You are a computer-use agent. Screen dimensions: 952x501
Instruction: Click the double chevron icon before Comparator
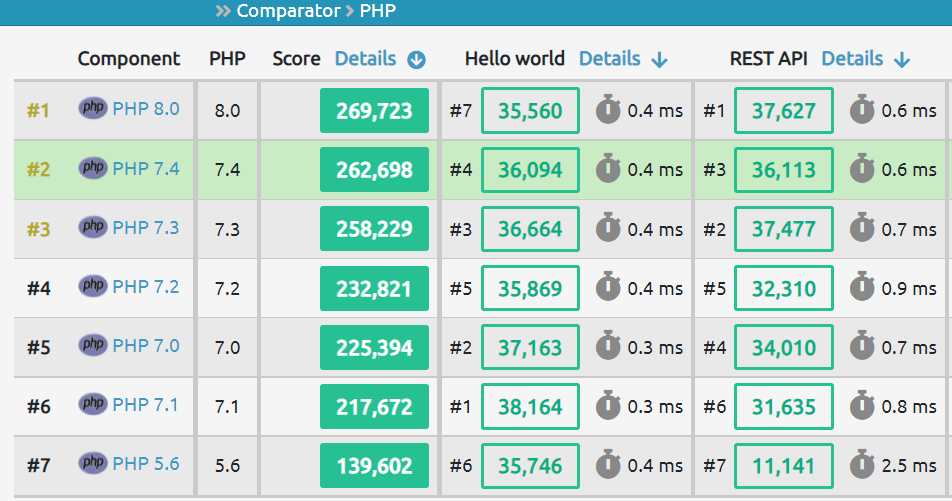pos(223,11)
